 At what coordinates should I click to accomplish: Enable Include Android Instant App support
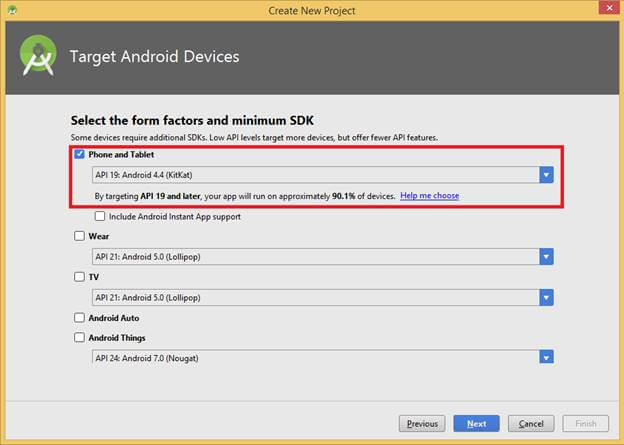click(x=100, y=216)
